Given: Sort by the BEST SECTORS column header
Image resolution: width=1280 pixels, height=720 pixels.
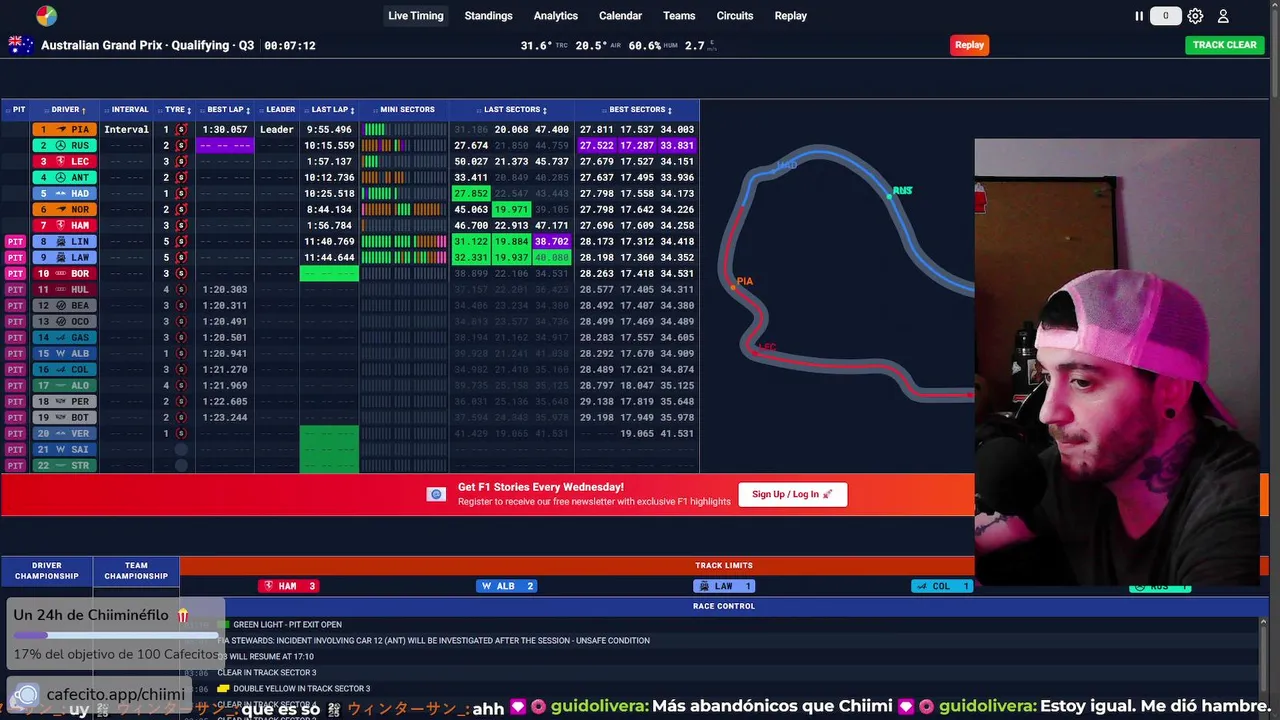Looking at the screenshot, I should pos(637,110).
